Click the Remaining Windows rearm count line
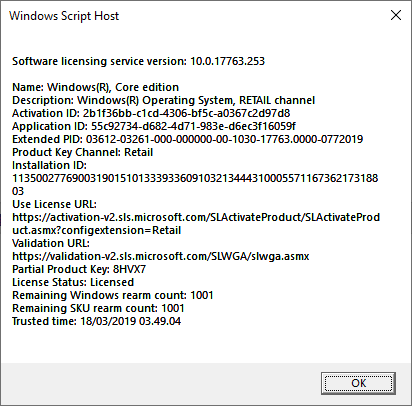412x406 pixels. click(x=113, y=295)
